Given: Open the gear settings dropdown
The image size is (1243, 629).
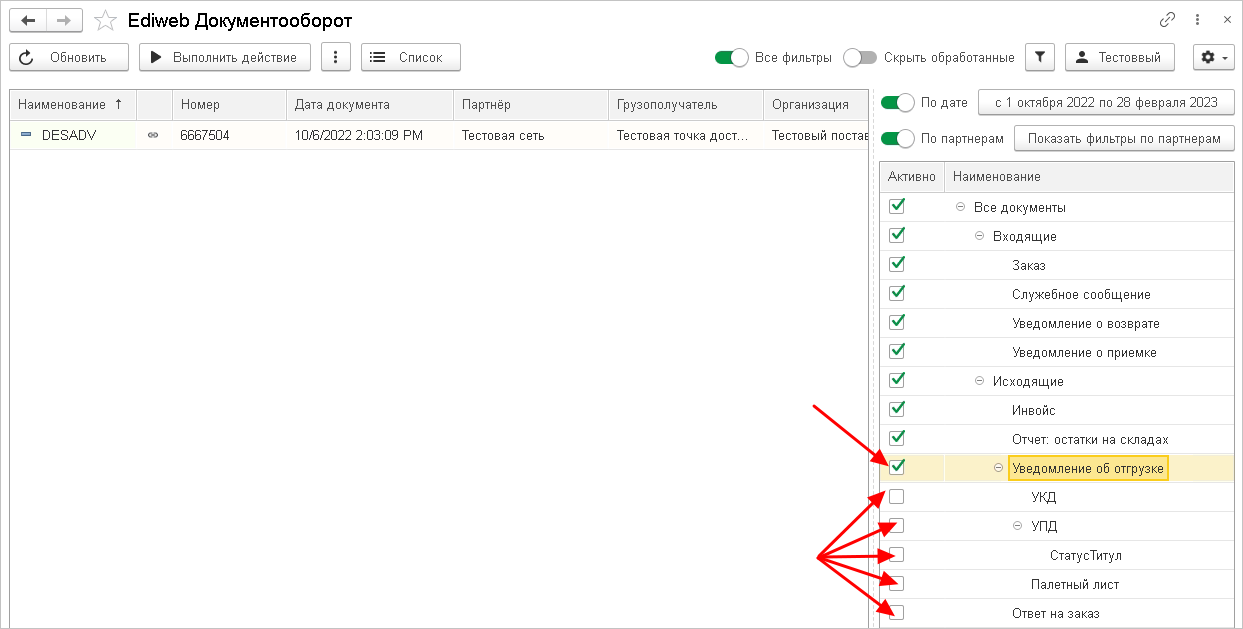Looking at the screenshot, I should pos(1214,58).
